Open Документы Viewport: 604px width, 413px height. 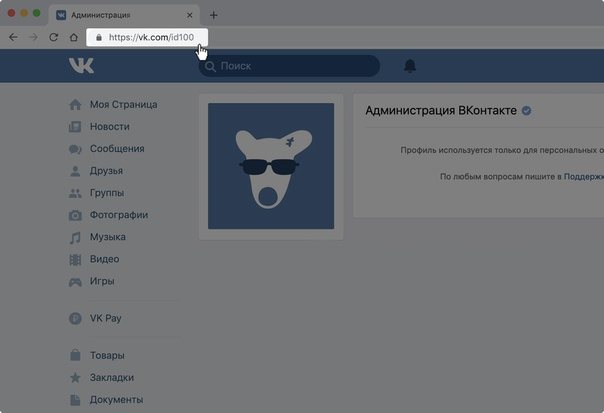pyautogui.click(x=116, y=400)
